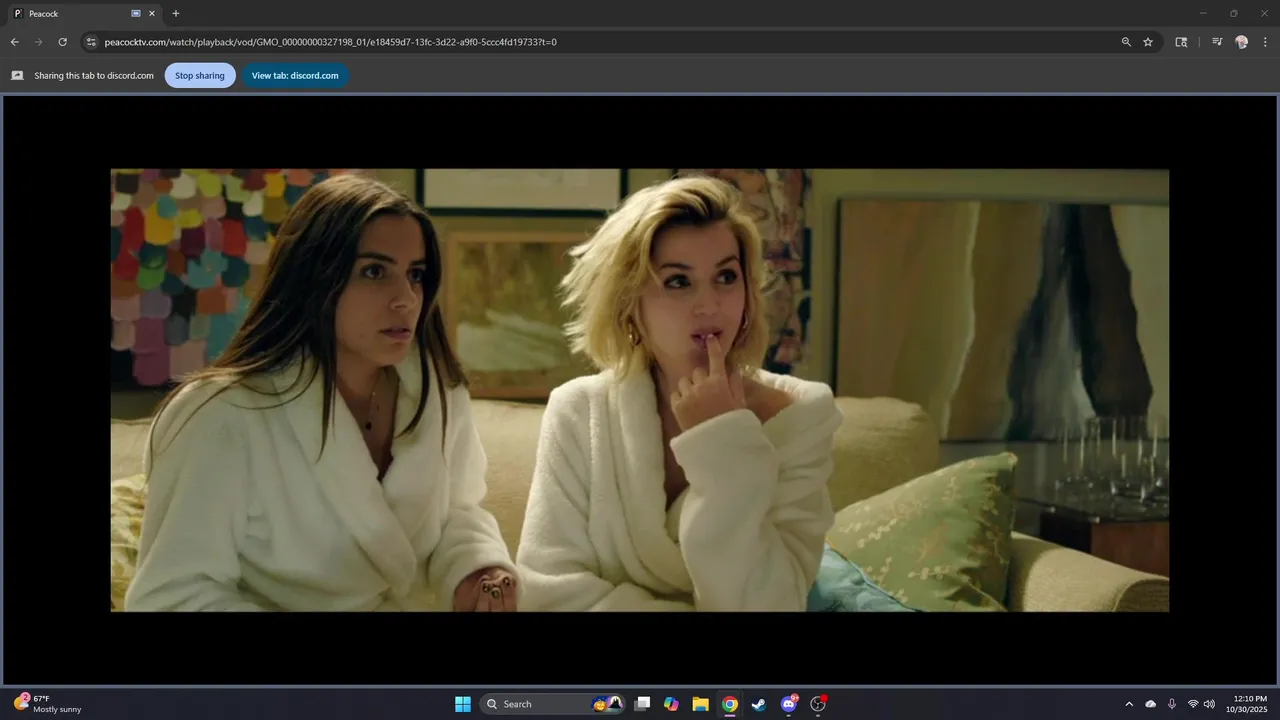Open the volume speaker tray icon
The height and width of the screenshot is (720, 1280).
tap(1209, 704)
